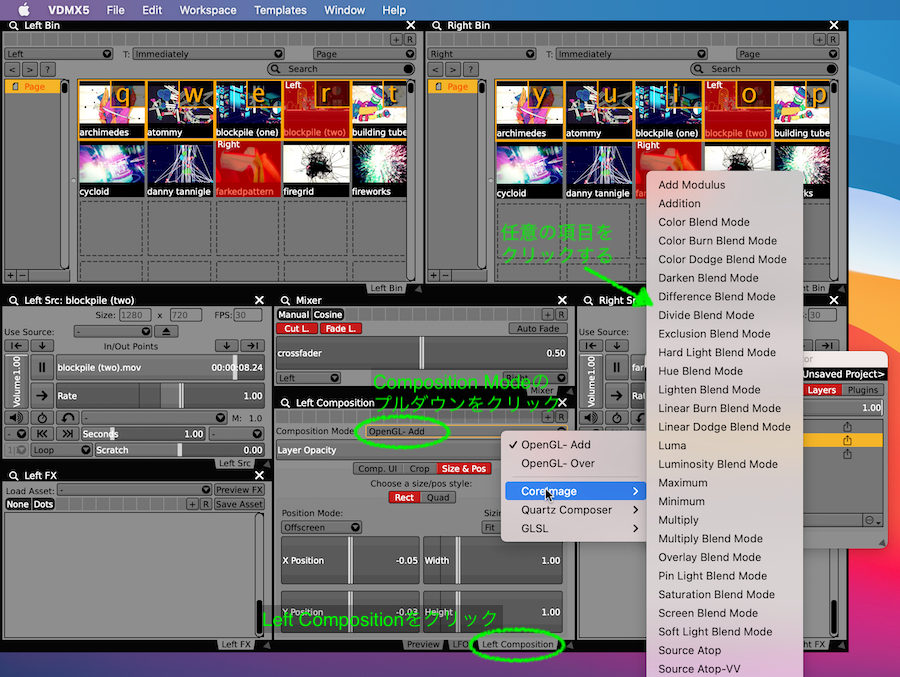Image resolution: width=900 pixels, height=677 pixels.
Task: Open the Load Asset dropdown in Left FX
Action: point(135,490)
